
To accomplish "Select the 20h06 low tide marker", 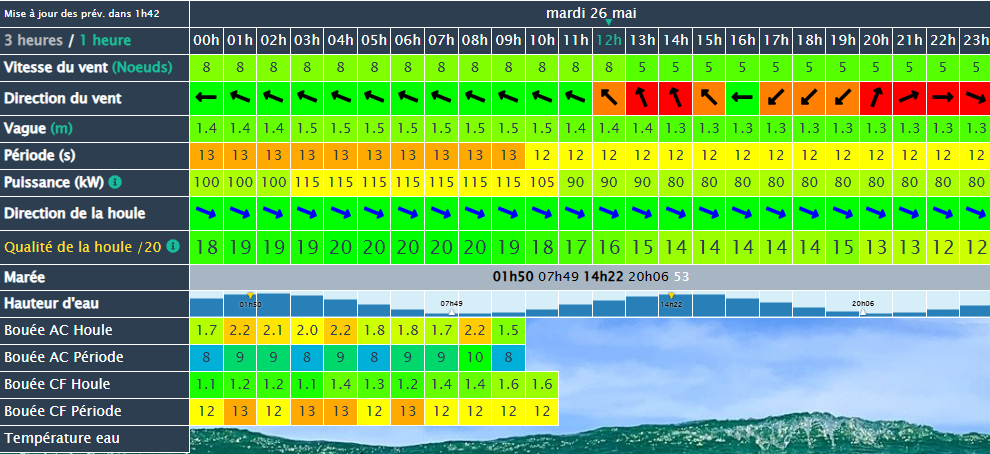I will [863, 312].
